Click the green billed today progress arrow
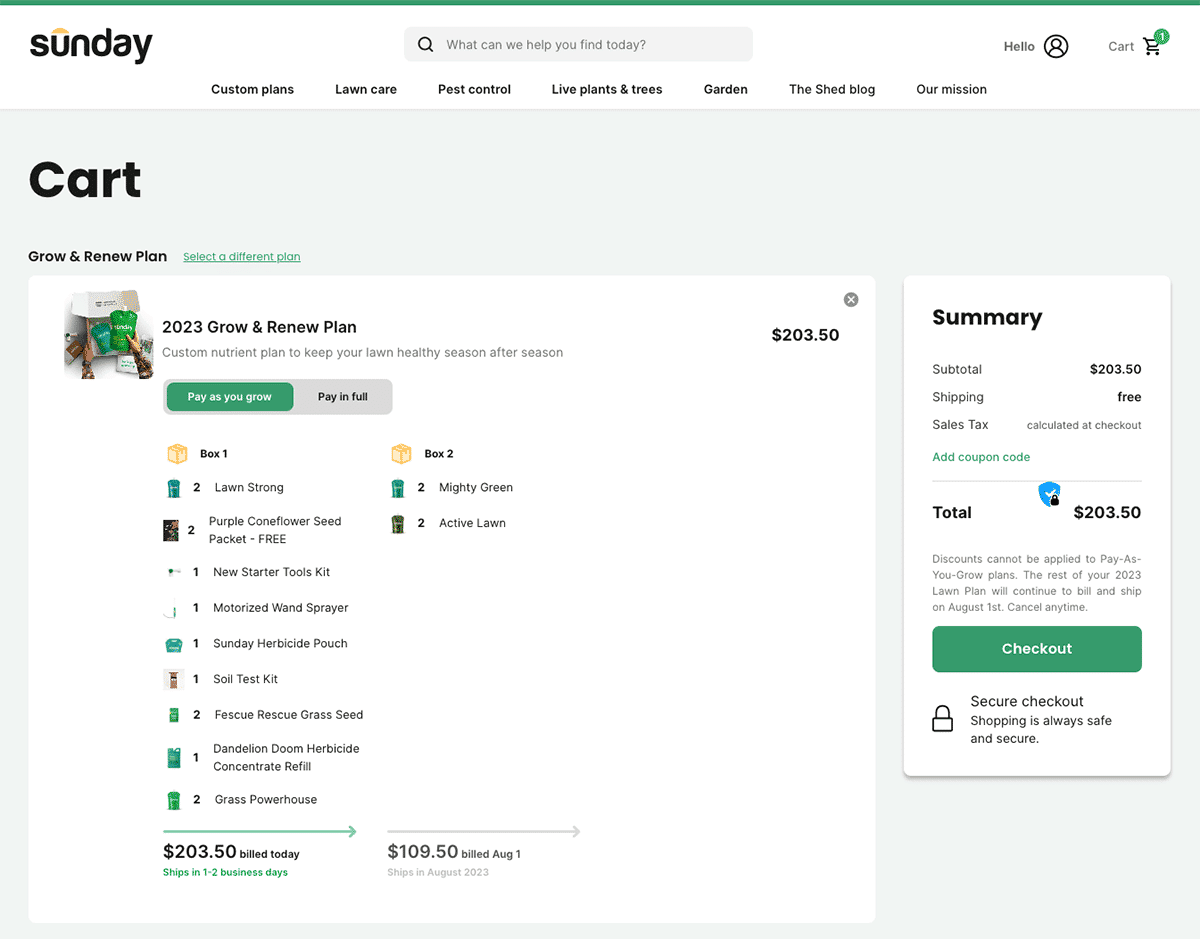Image resolution: width=1200 pixels, height=939 pixels. coord(260,831)
